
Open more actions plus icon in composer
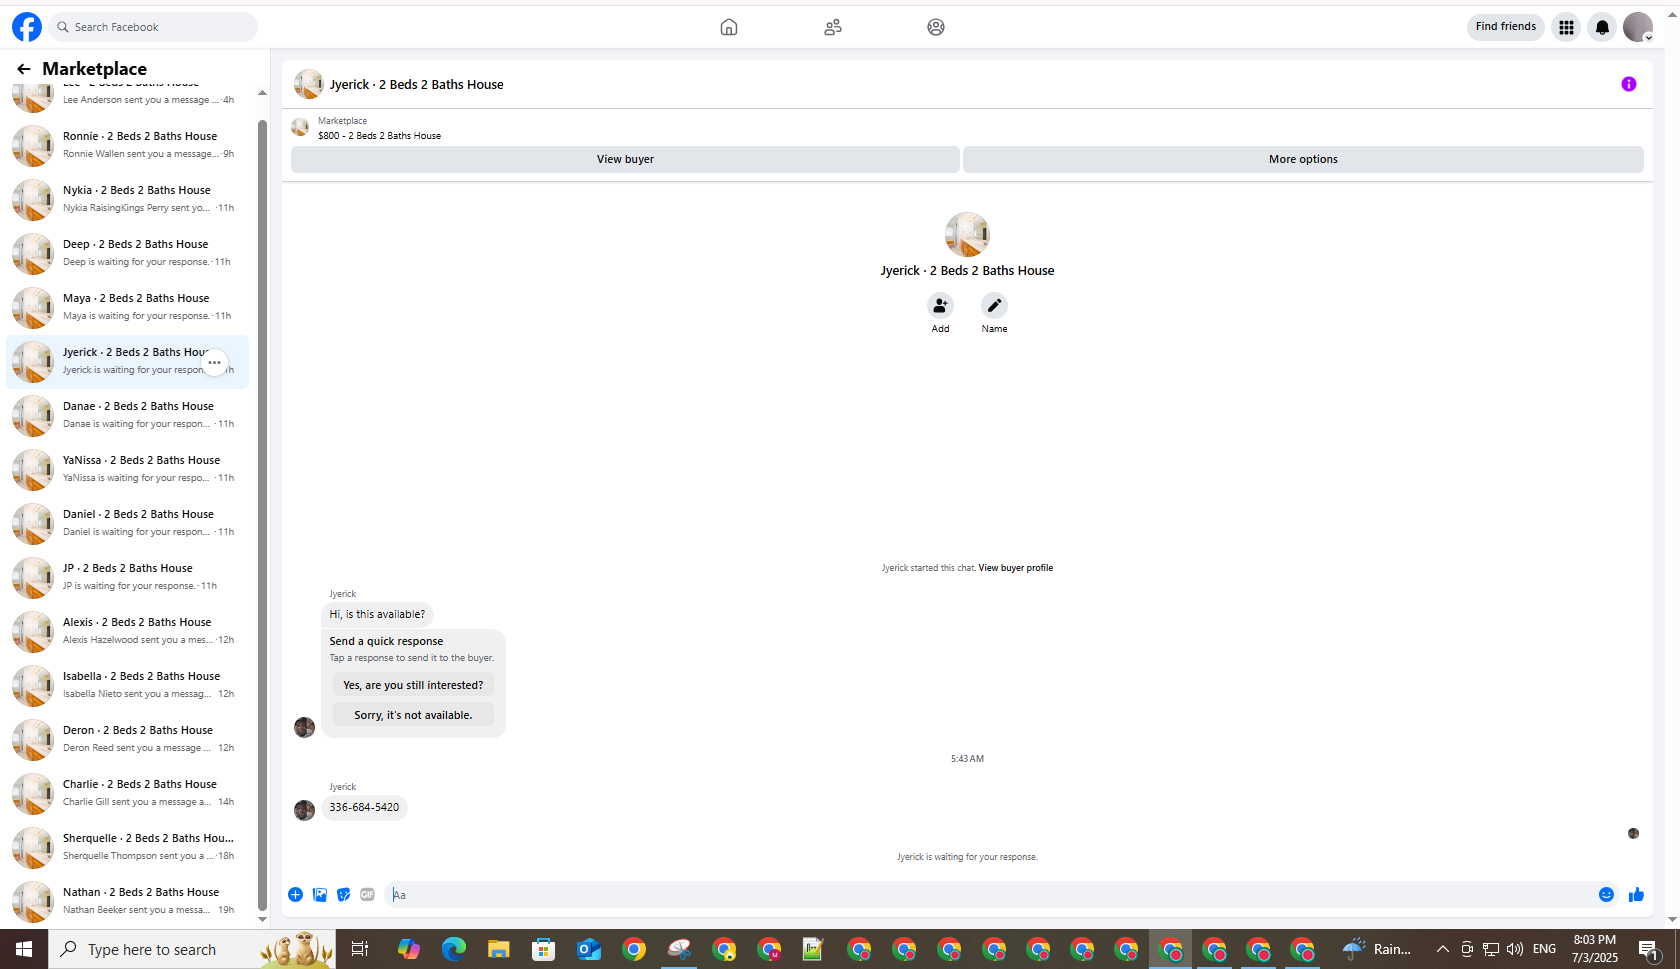pos(295,895)
